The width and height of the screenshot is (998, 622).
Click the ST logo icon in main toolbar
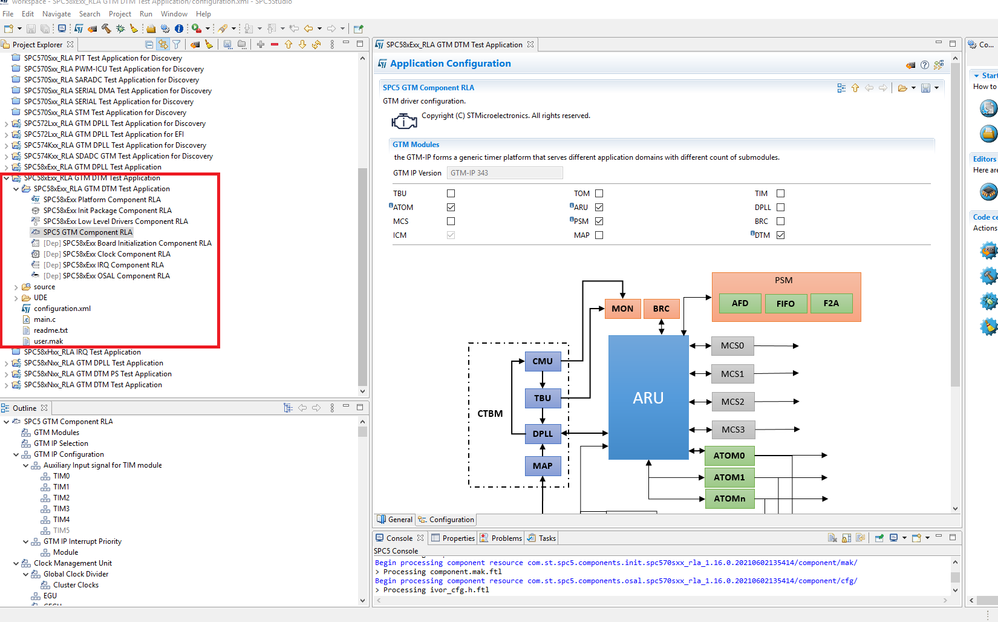click(78, 29)
